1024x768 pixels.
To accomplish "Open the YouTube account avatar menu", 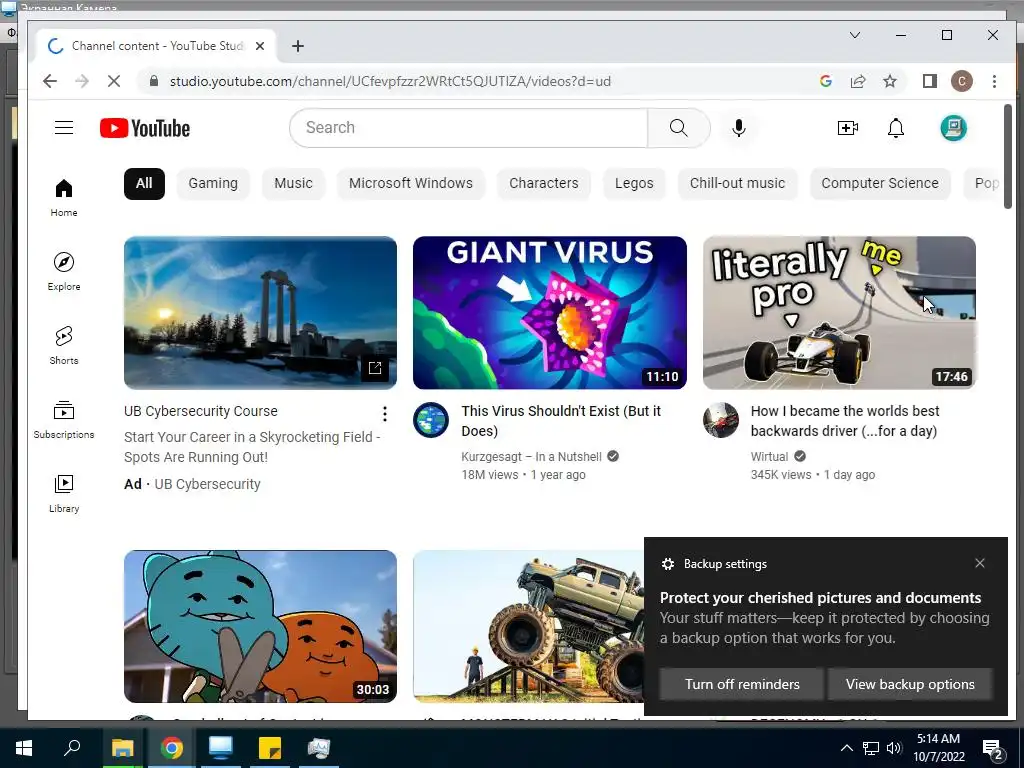I will tap(953, 128).
